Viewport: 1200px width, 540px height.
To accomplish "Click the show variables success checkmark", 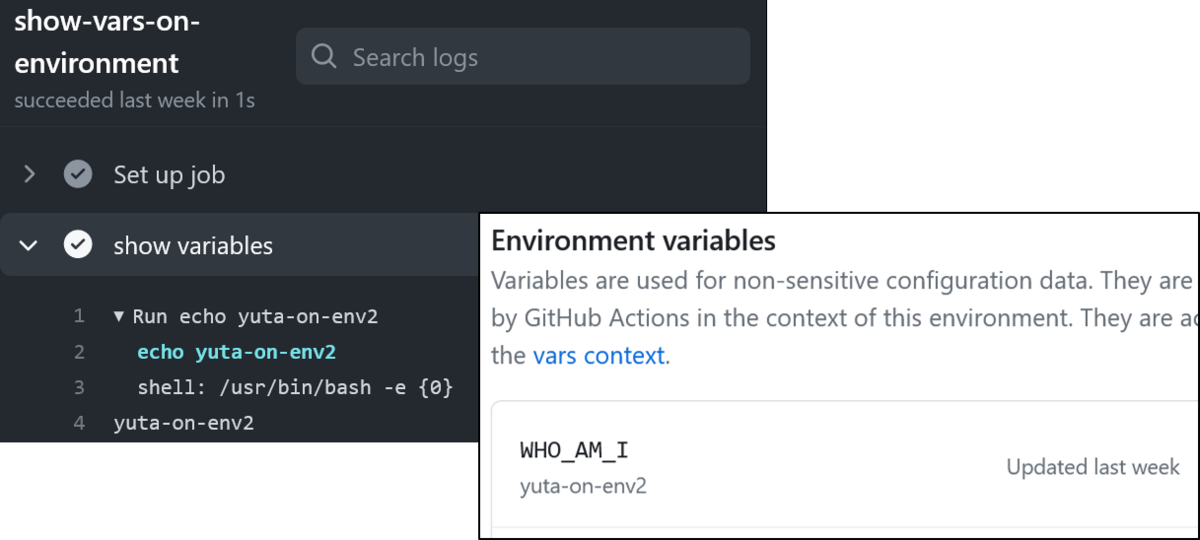I will 78,245.
